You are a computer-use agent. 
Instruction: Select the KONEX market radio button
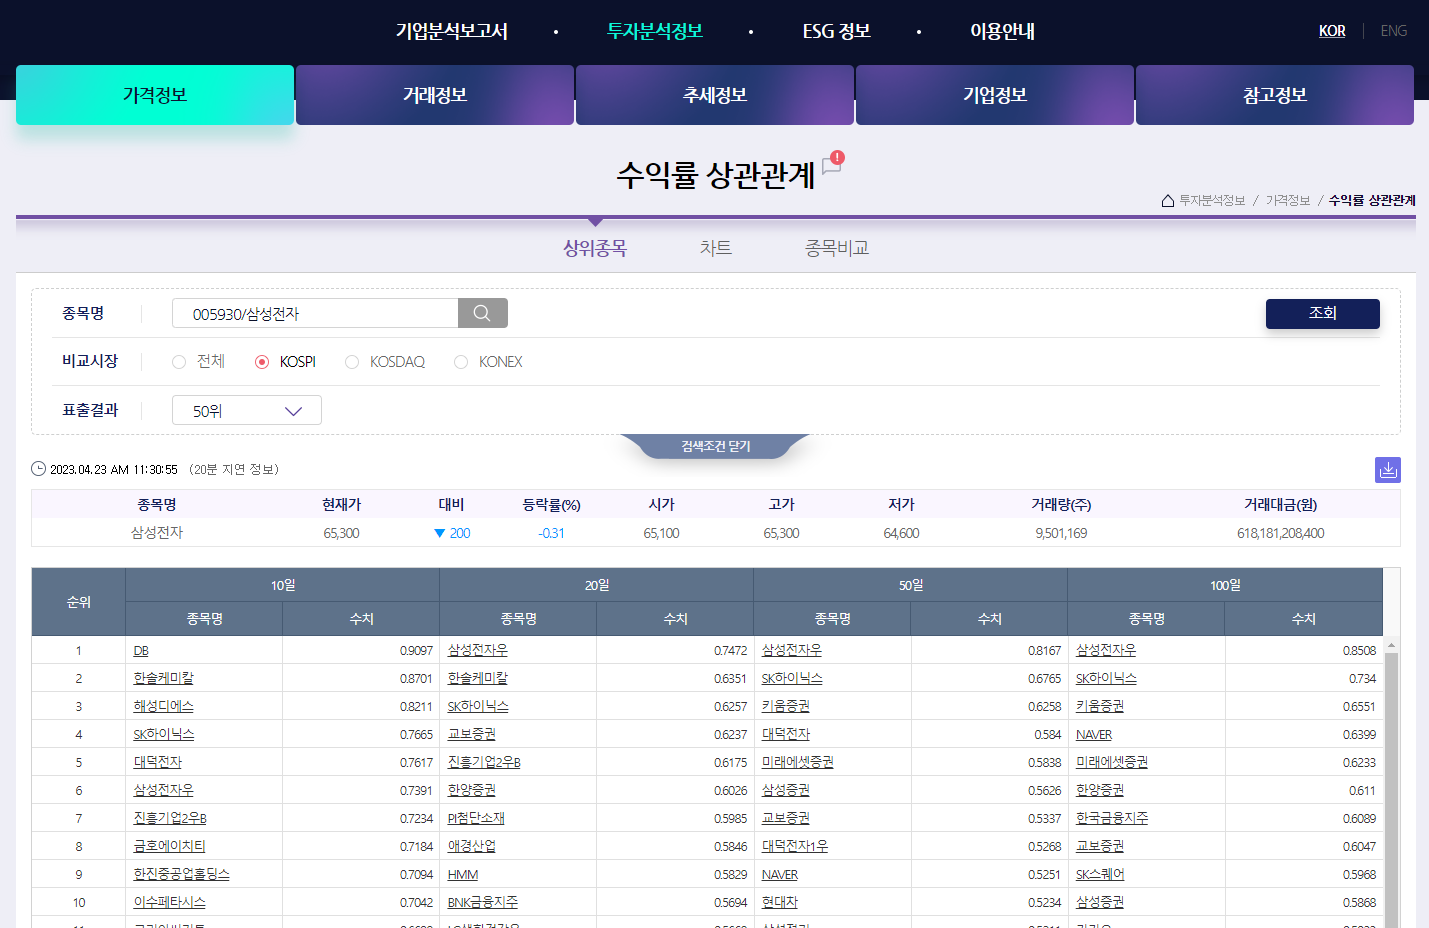461,362
